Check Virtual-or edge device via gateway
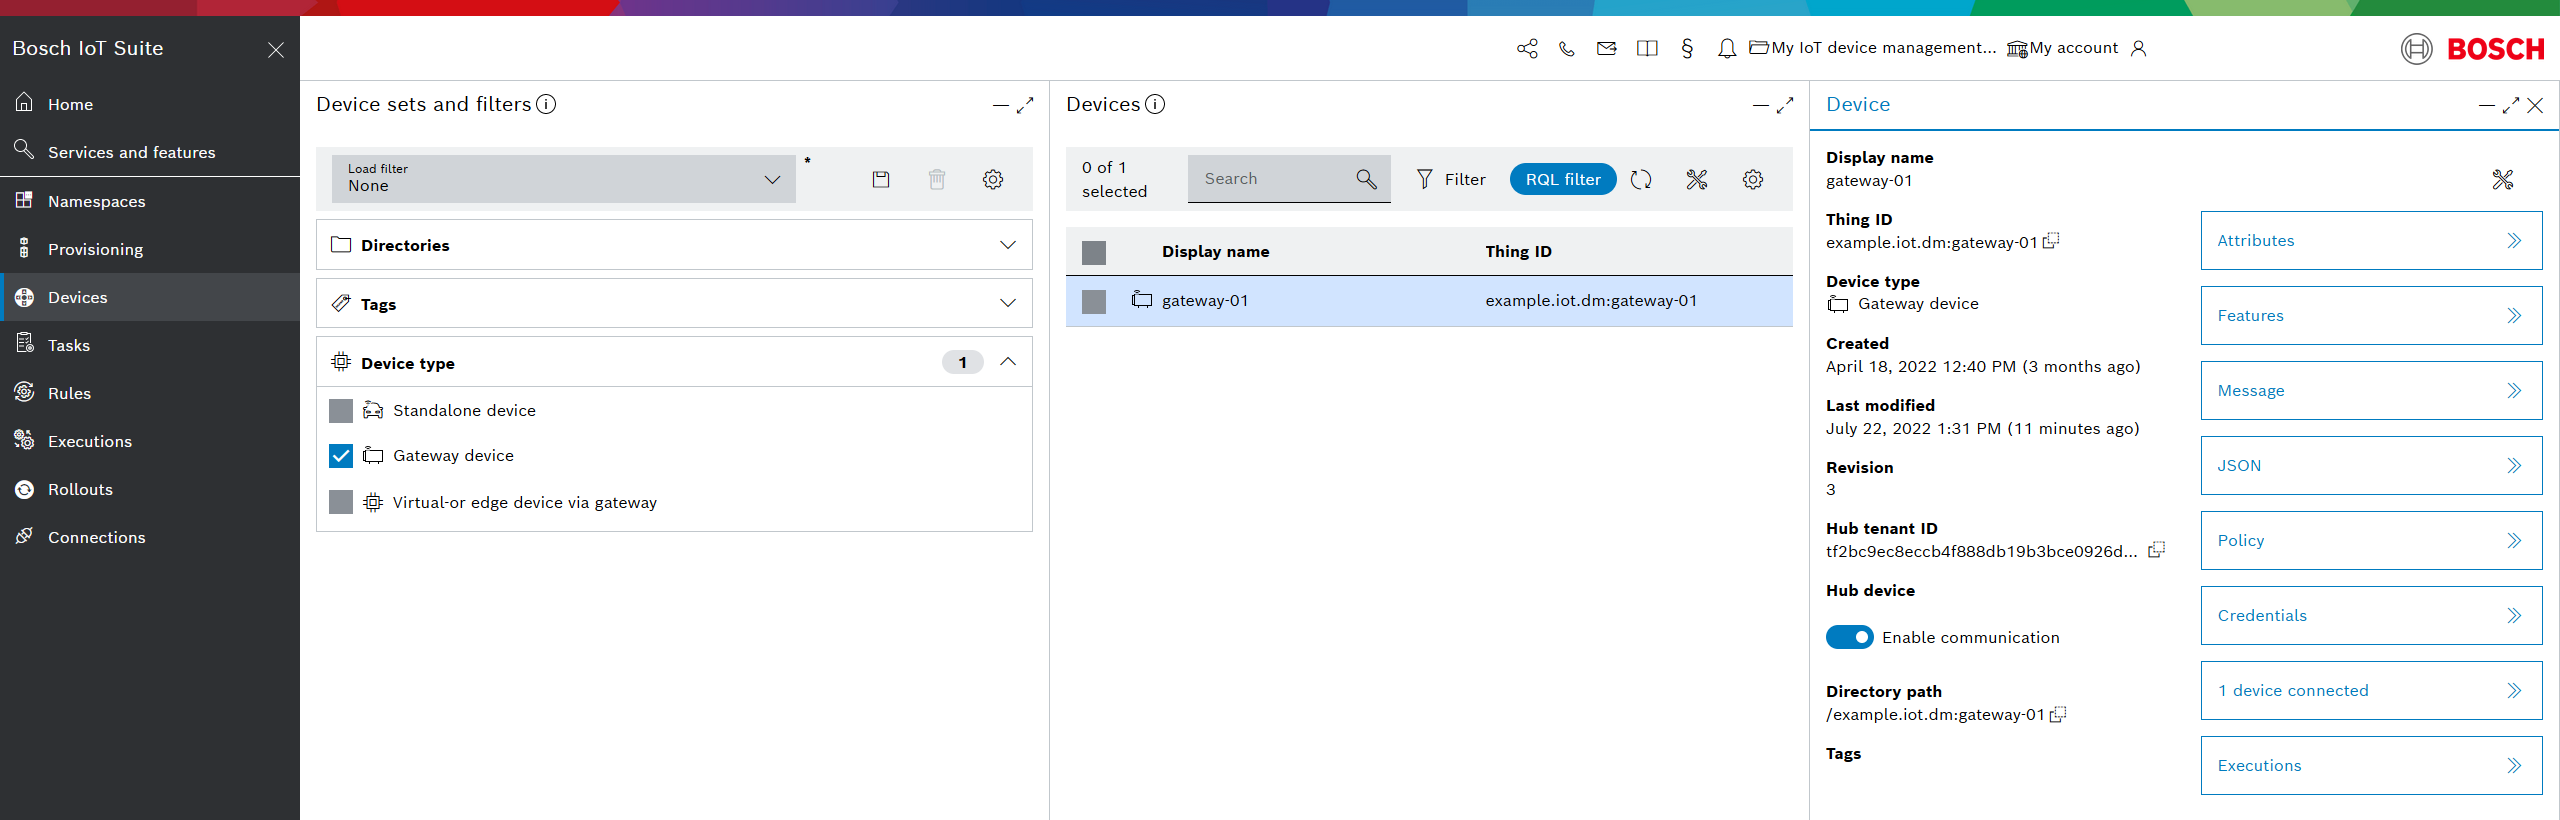Screen dimensions: 2560x820 (341, 502)
